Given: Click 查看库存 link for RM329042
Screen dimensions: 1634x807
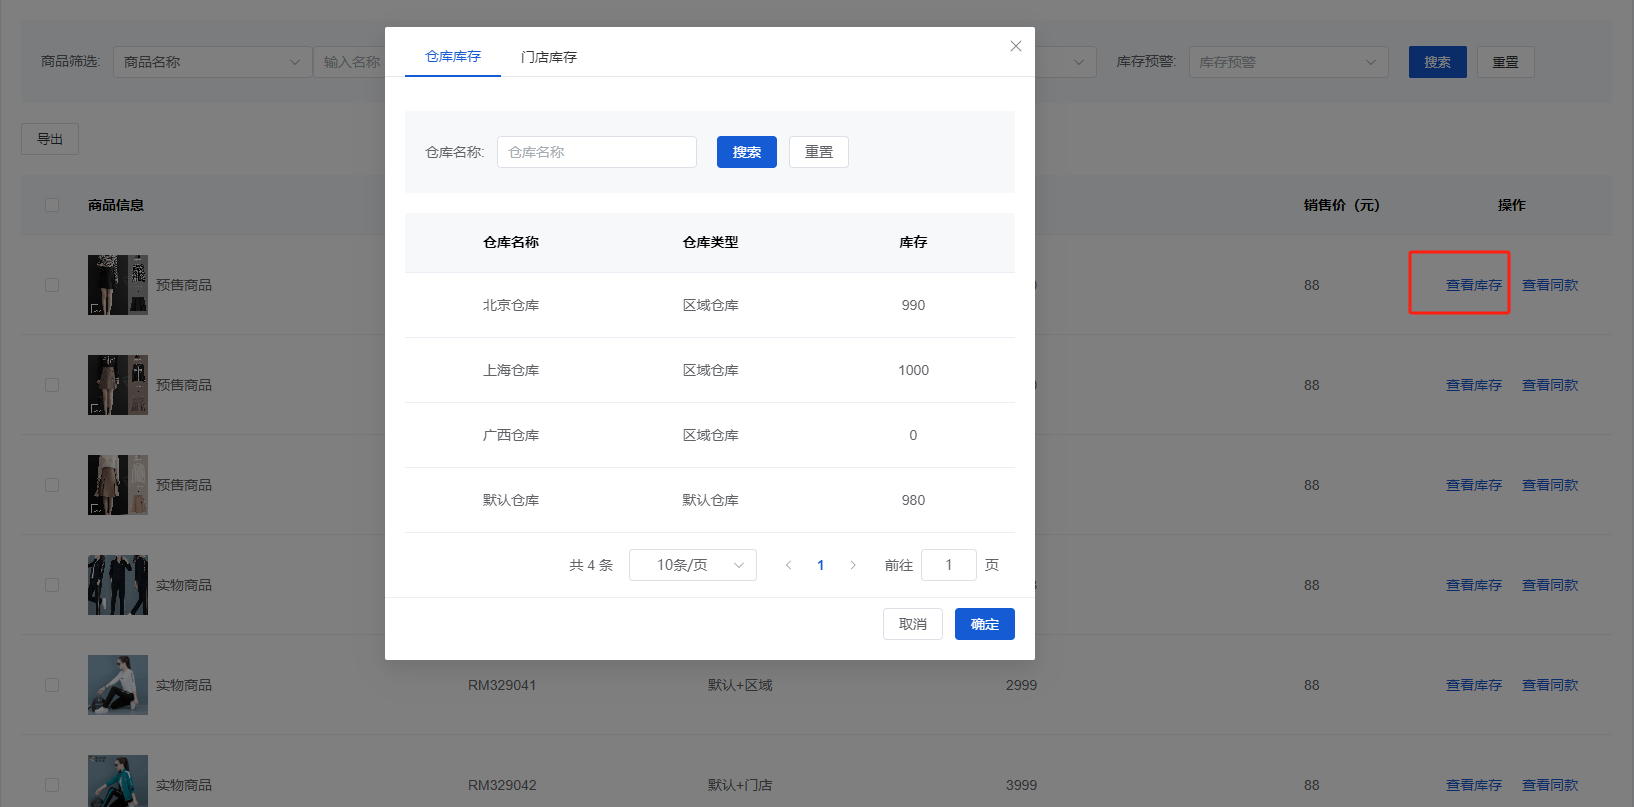Looking at the screenshot, I should 1474,785.
